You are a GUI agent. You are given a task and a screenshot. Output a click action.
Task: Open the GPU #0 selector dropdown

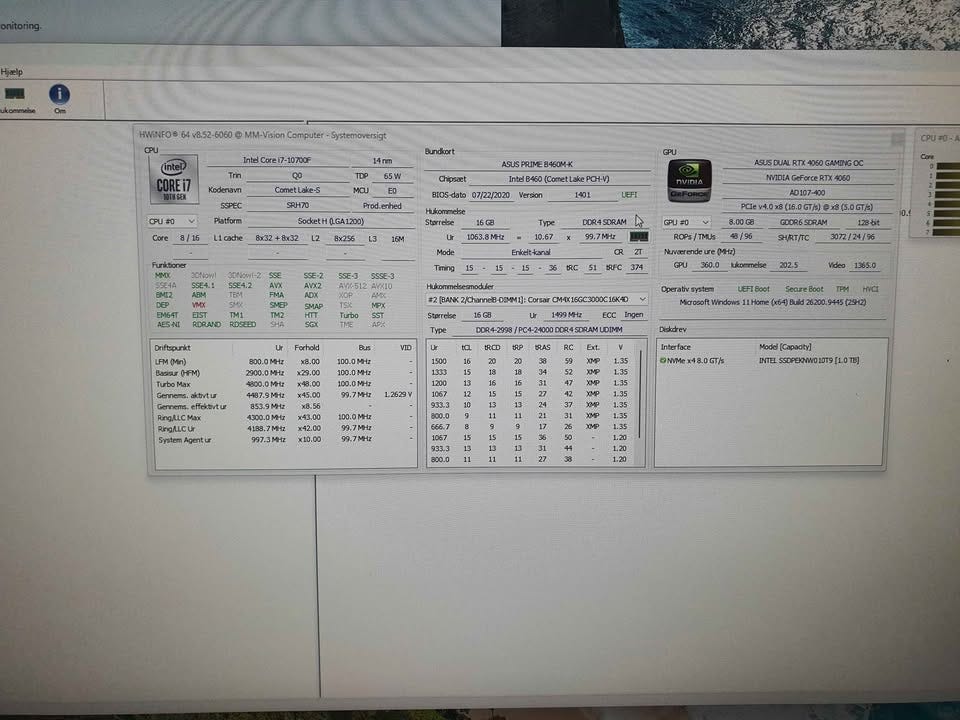[686, 222]
